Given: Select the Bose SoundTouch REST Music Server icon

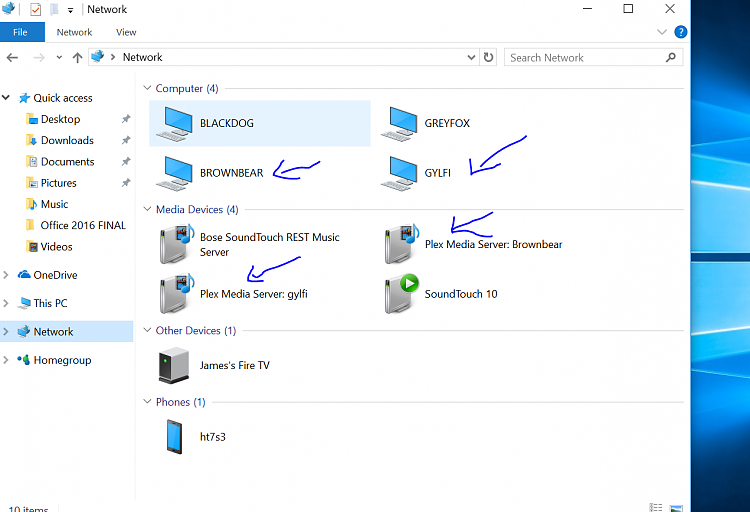Looking at the screenshot, I should coord(176,245).
